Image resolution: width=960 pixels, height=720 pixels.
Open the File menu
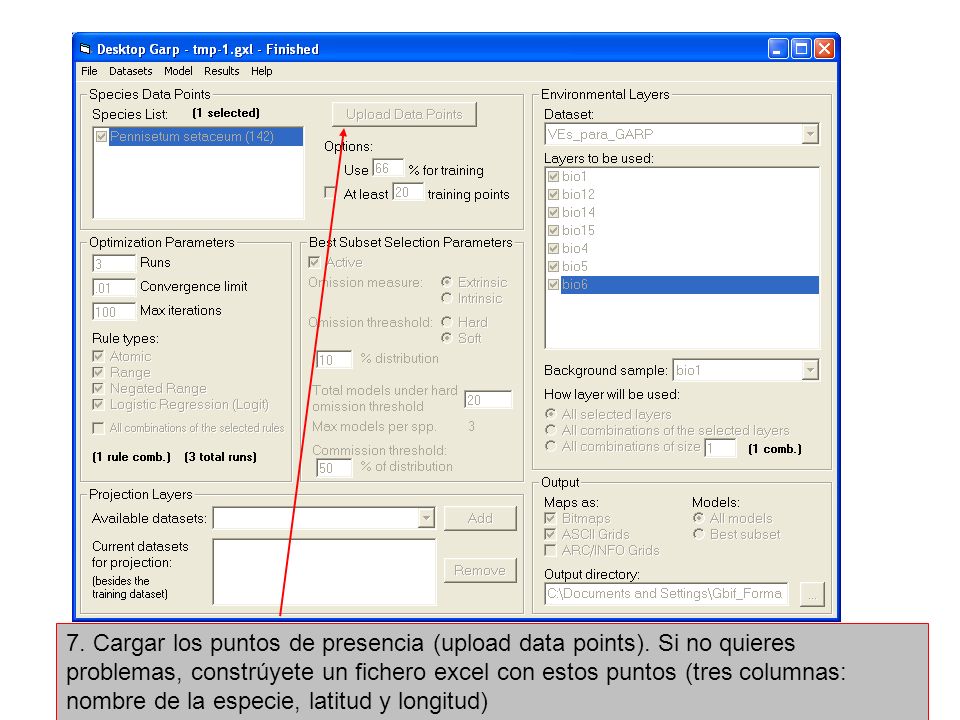click(x=89, y=71)
